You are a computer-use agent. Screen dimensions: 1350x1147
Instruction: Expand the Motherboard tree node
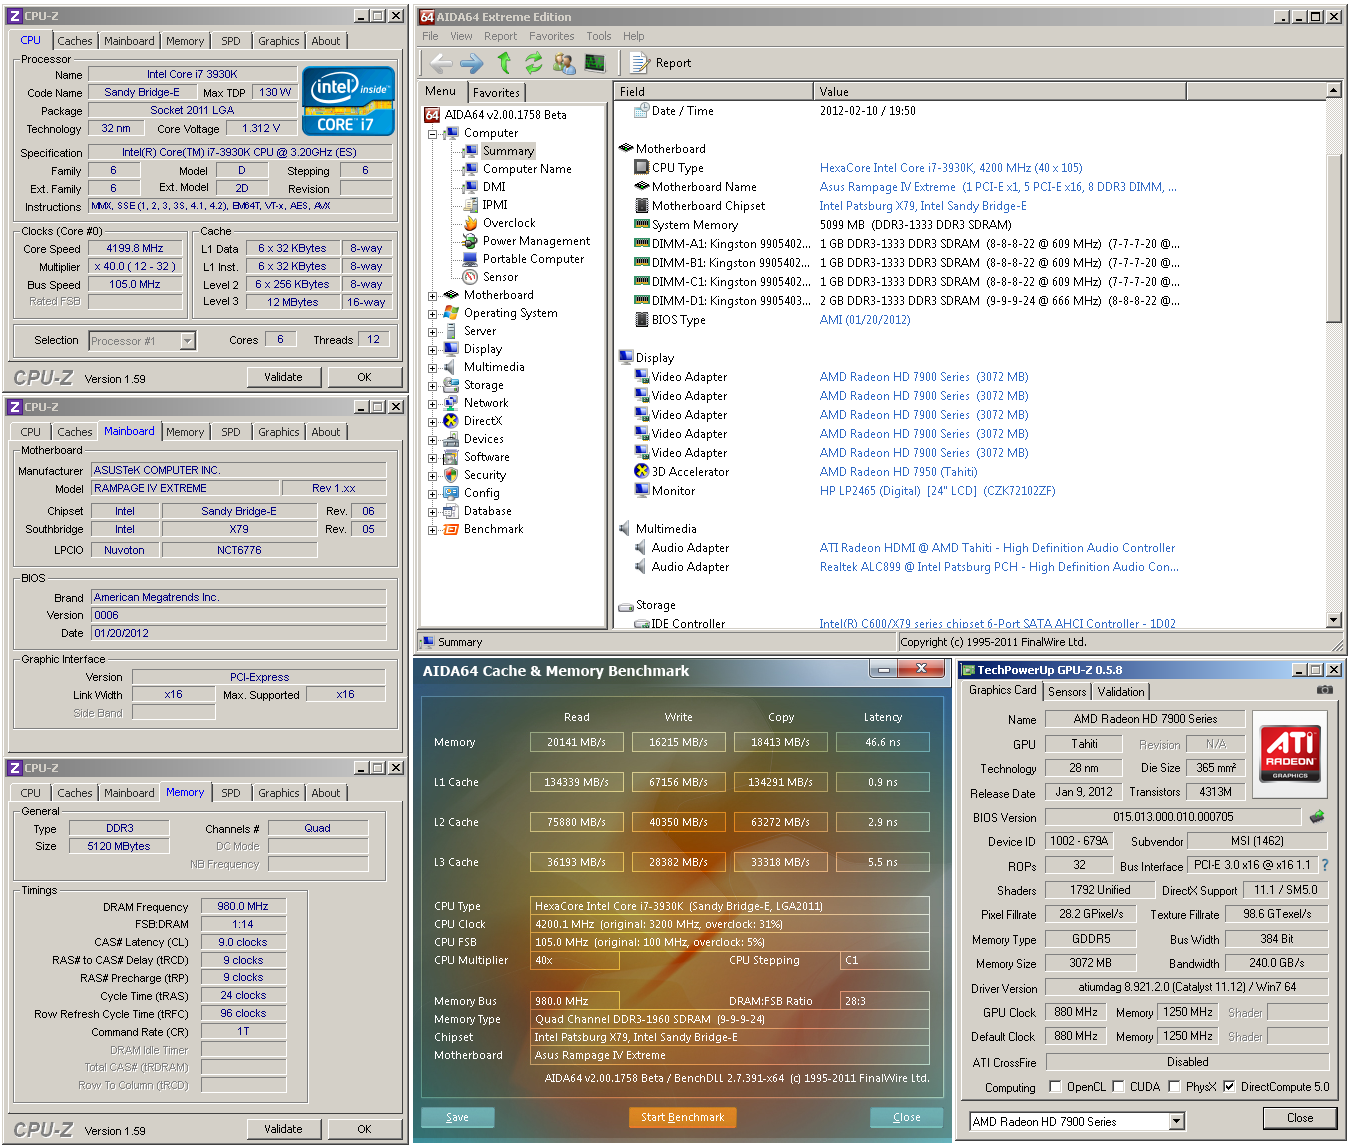pyautogui.click(x=433, y=295)
